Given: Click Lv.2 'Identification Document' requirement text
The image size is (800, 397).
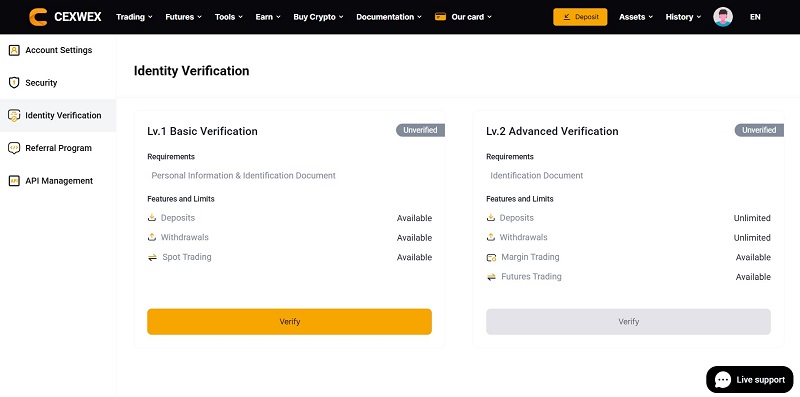Looking at the screenshot, I should [x=537, y=176].
